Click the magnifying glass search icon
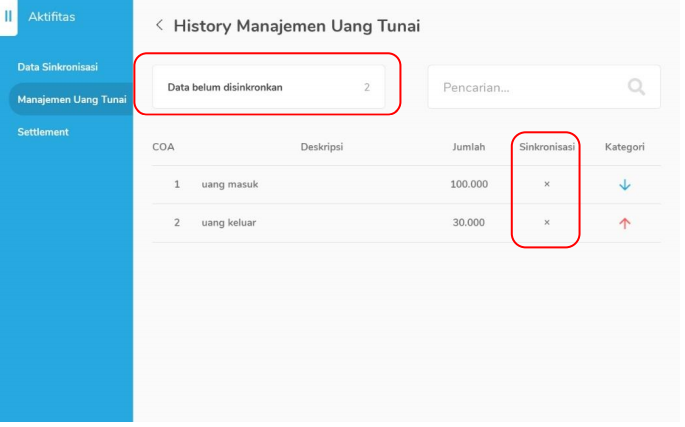The image size is (685, 427). coord(636,87)
